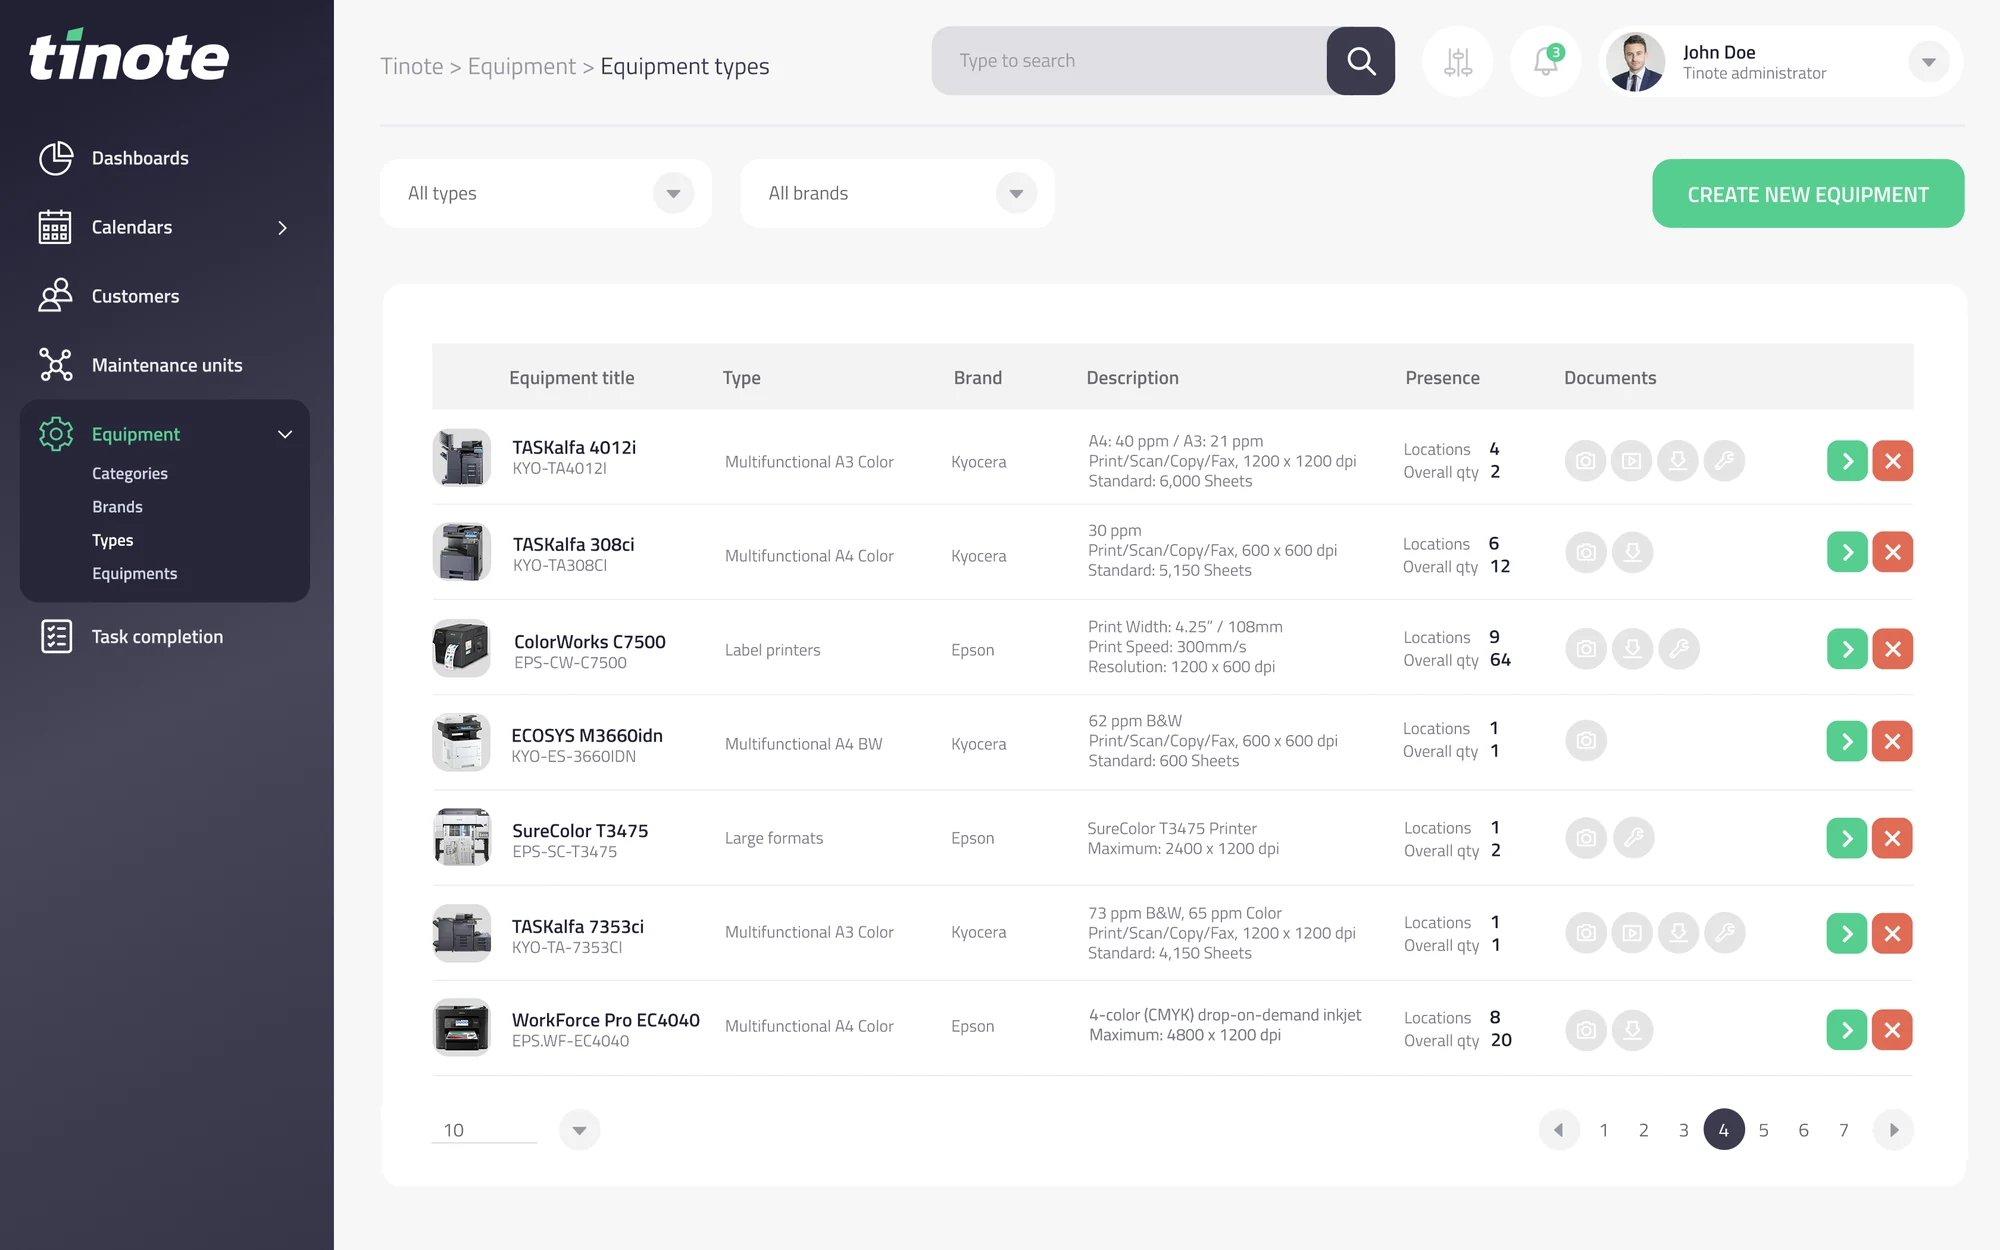Open photos for ECOSYS M3660idn
This screenshot has height=1250, width=2000.
point(1586,741)
